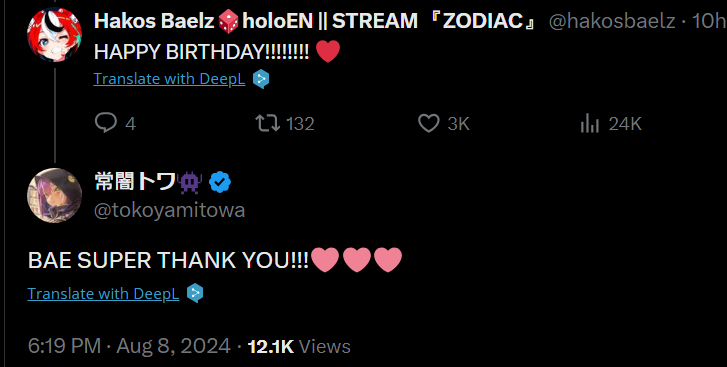The width and height of the screenshot is (727, 367).
Task: Click the 12.1K Views count
Action: point(299,346)
